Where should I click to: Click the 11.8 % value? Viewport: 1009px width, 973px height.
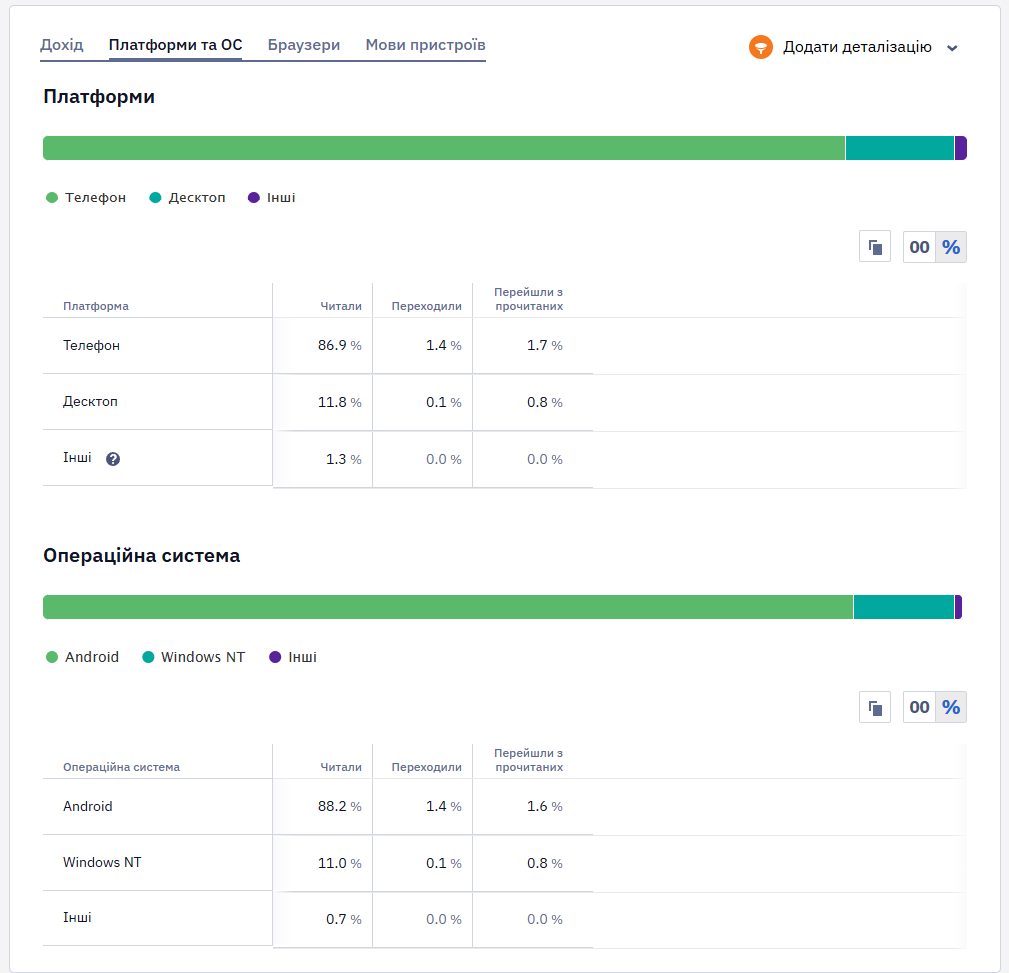(339, 402)
